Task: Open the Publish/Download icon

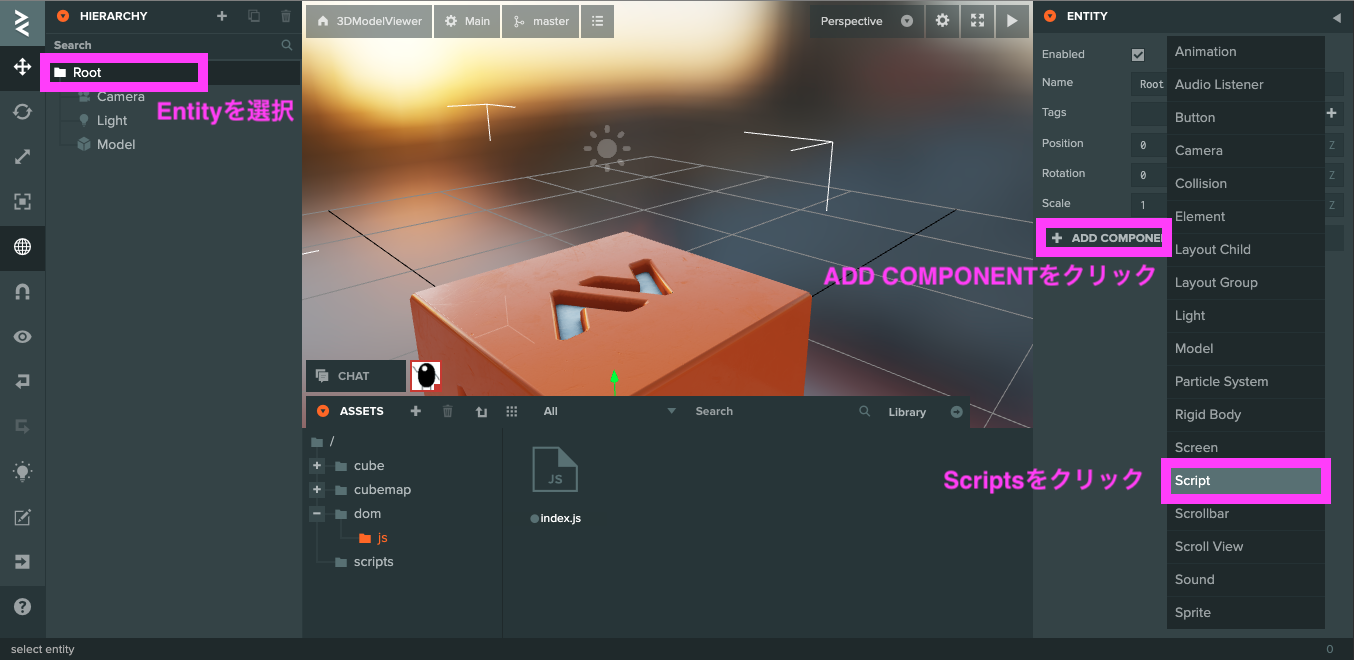Action: coord(22,562)
